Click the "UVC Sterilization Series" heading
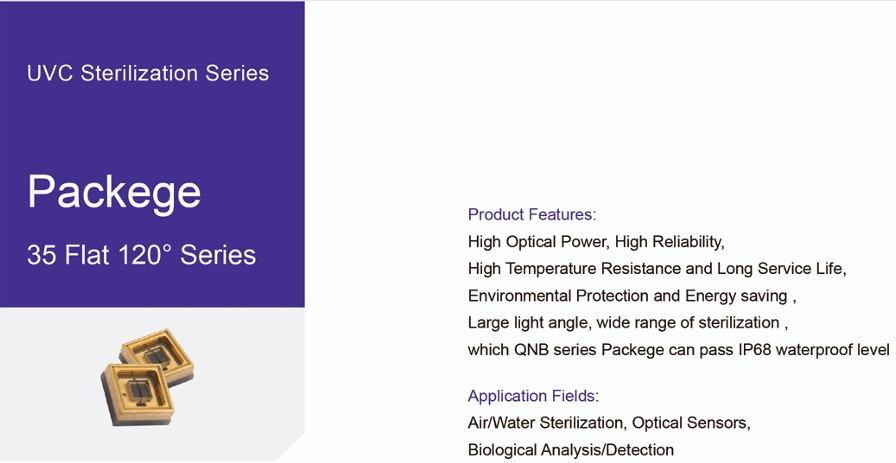 coord(148,73)
